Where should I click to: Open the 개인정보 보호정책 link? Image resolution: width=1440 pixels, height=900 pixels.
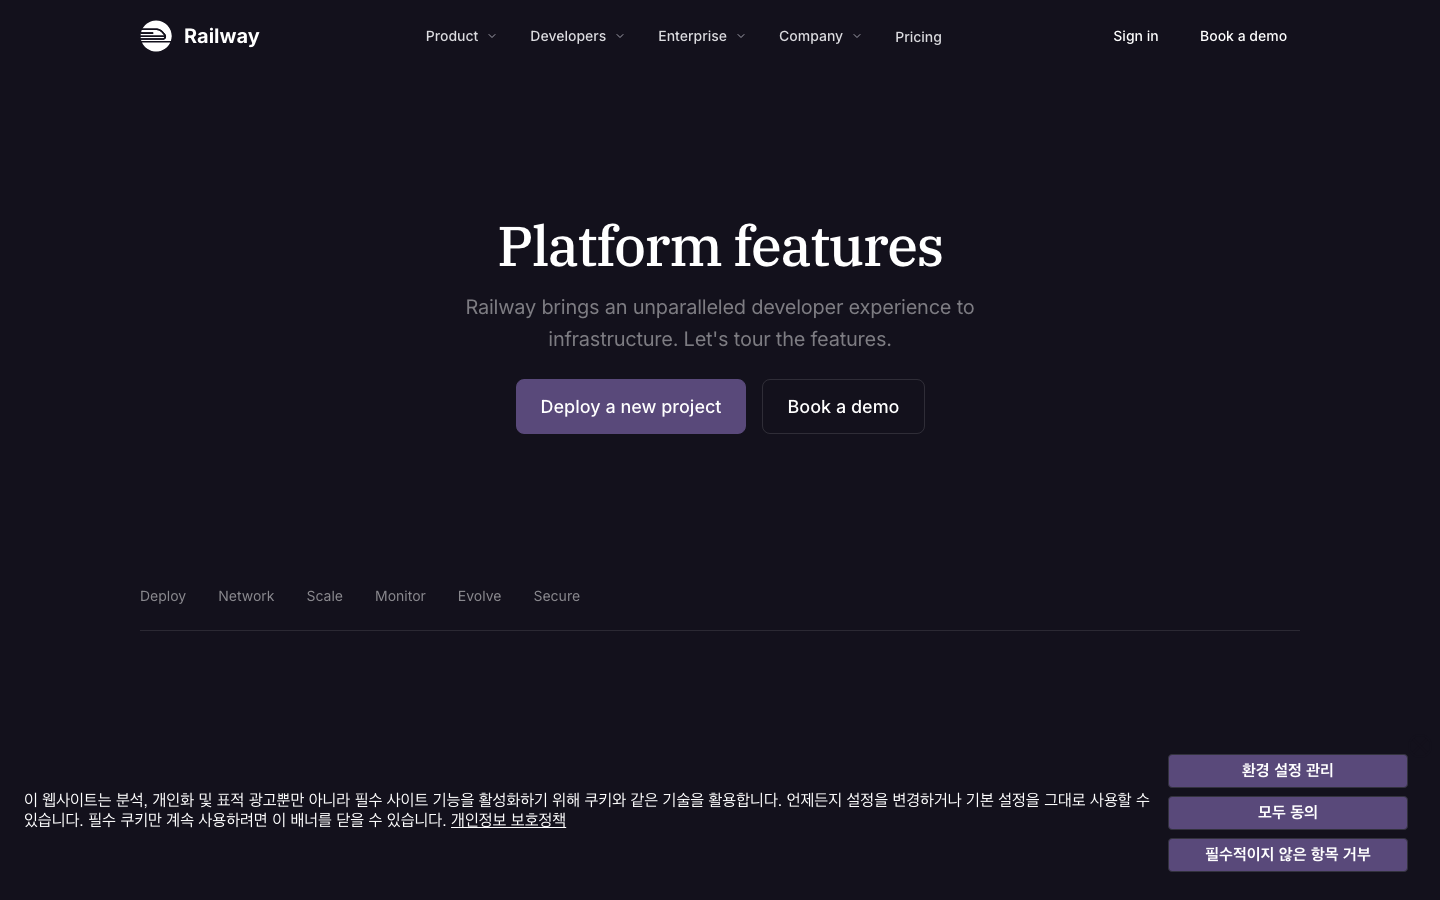(x=508, y=820)
